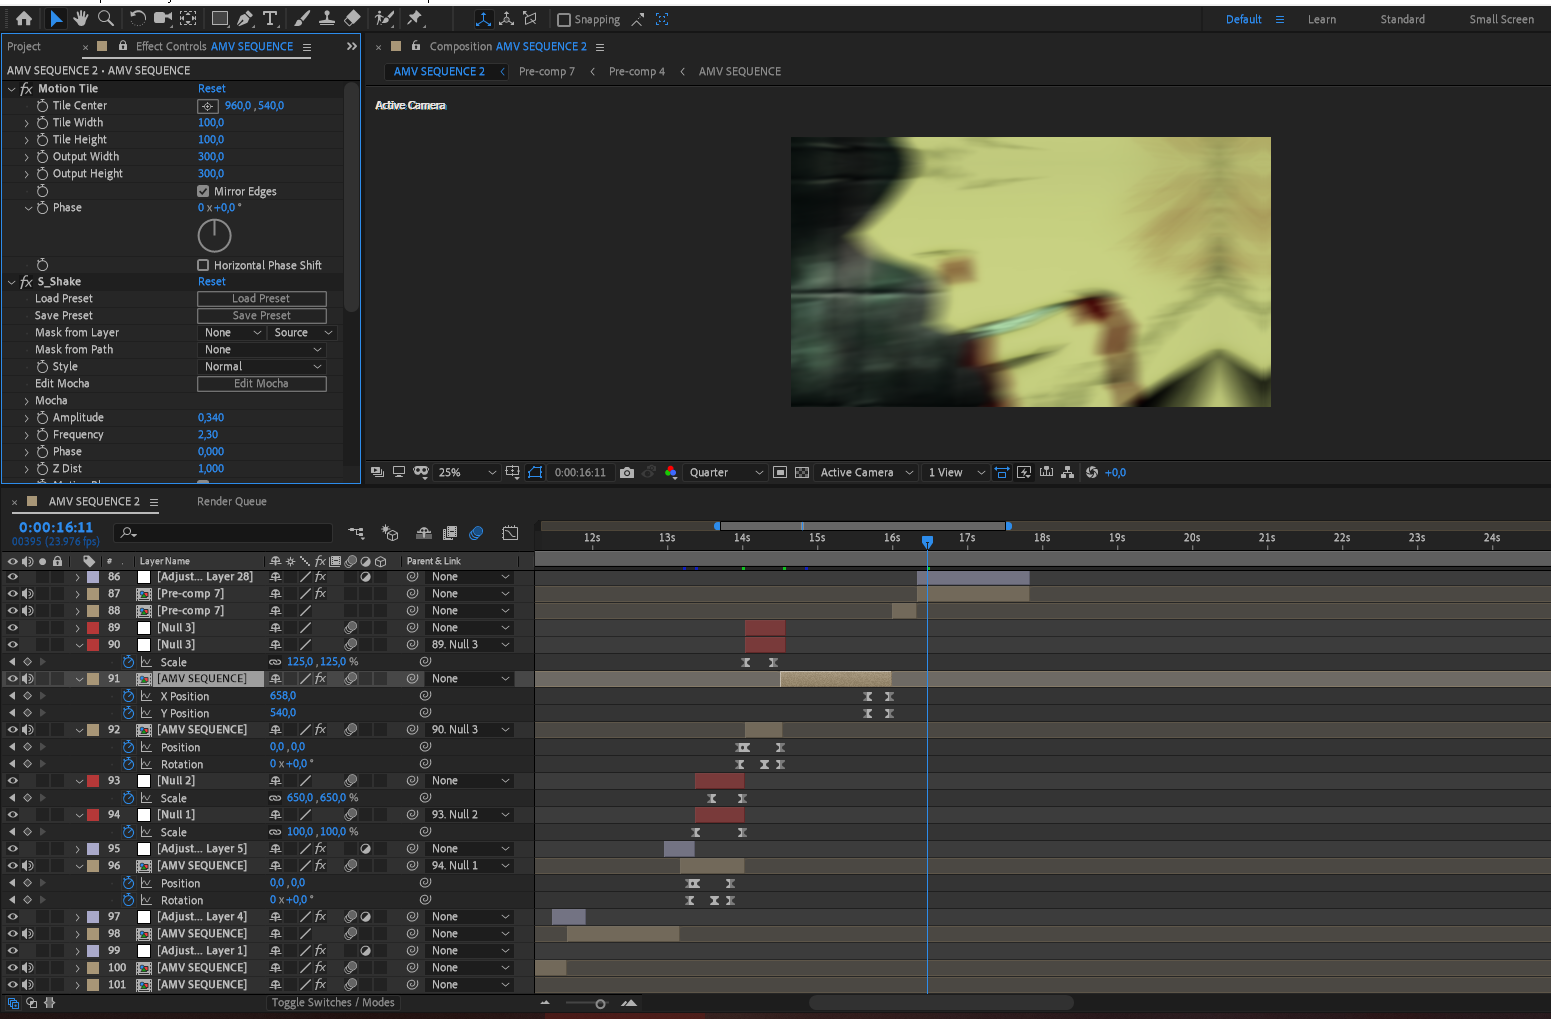This screenshot has height=1019, width=1551.
Task: Switch to the Render Queue tab
Action: point(232,502)
